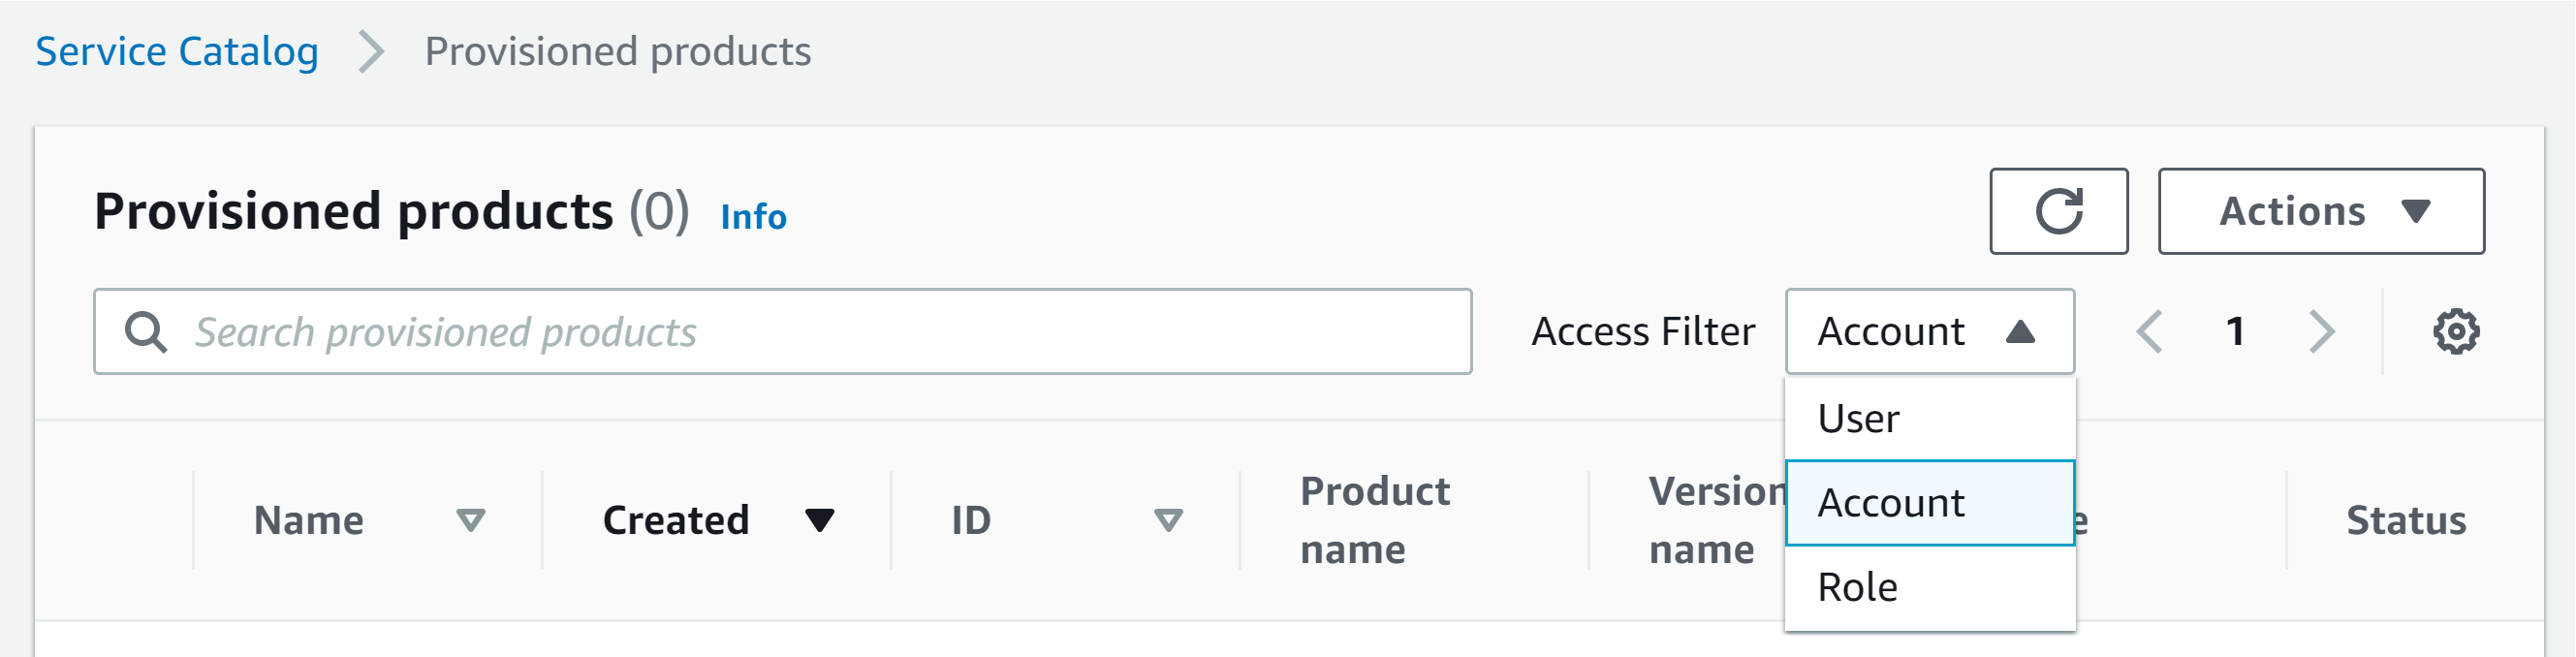This screenshot has height=657, width=2576.
Task: Click the Product name column header
Action: pyautogui.click(x=1375, y=519)
